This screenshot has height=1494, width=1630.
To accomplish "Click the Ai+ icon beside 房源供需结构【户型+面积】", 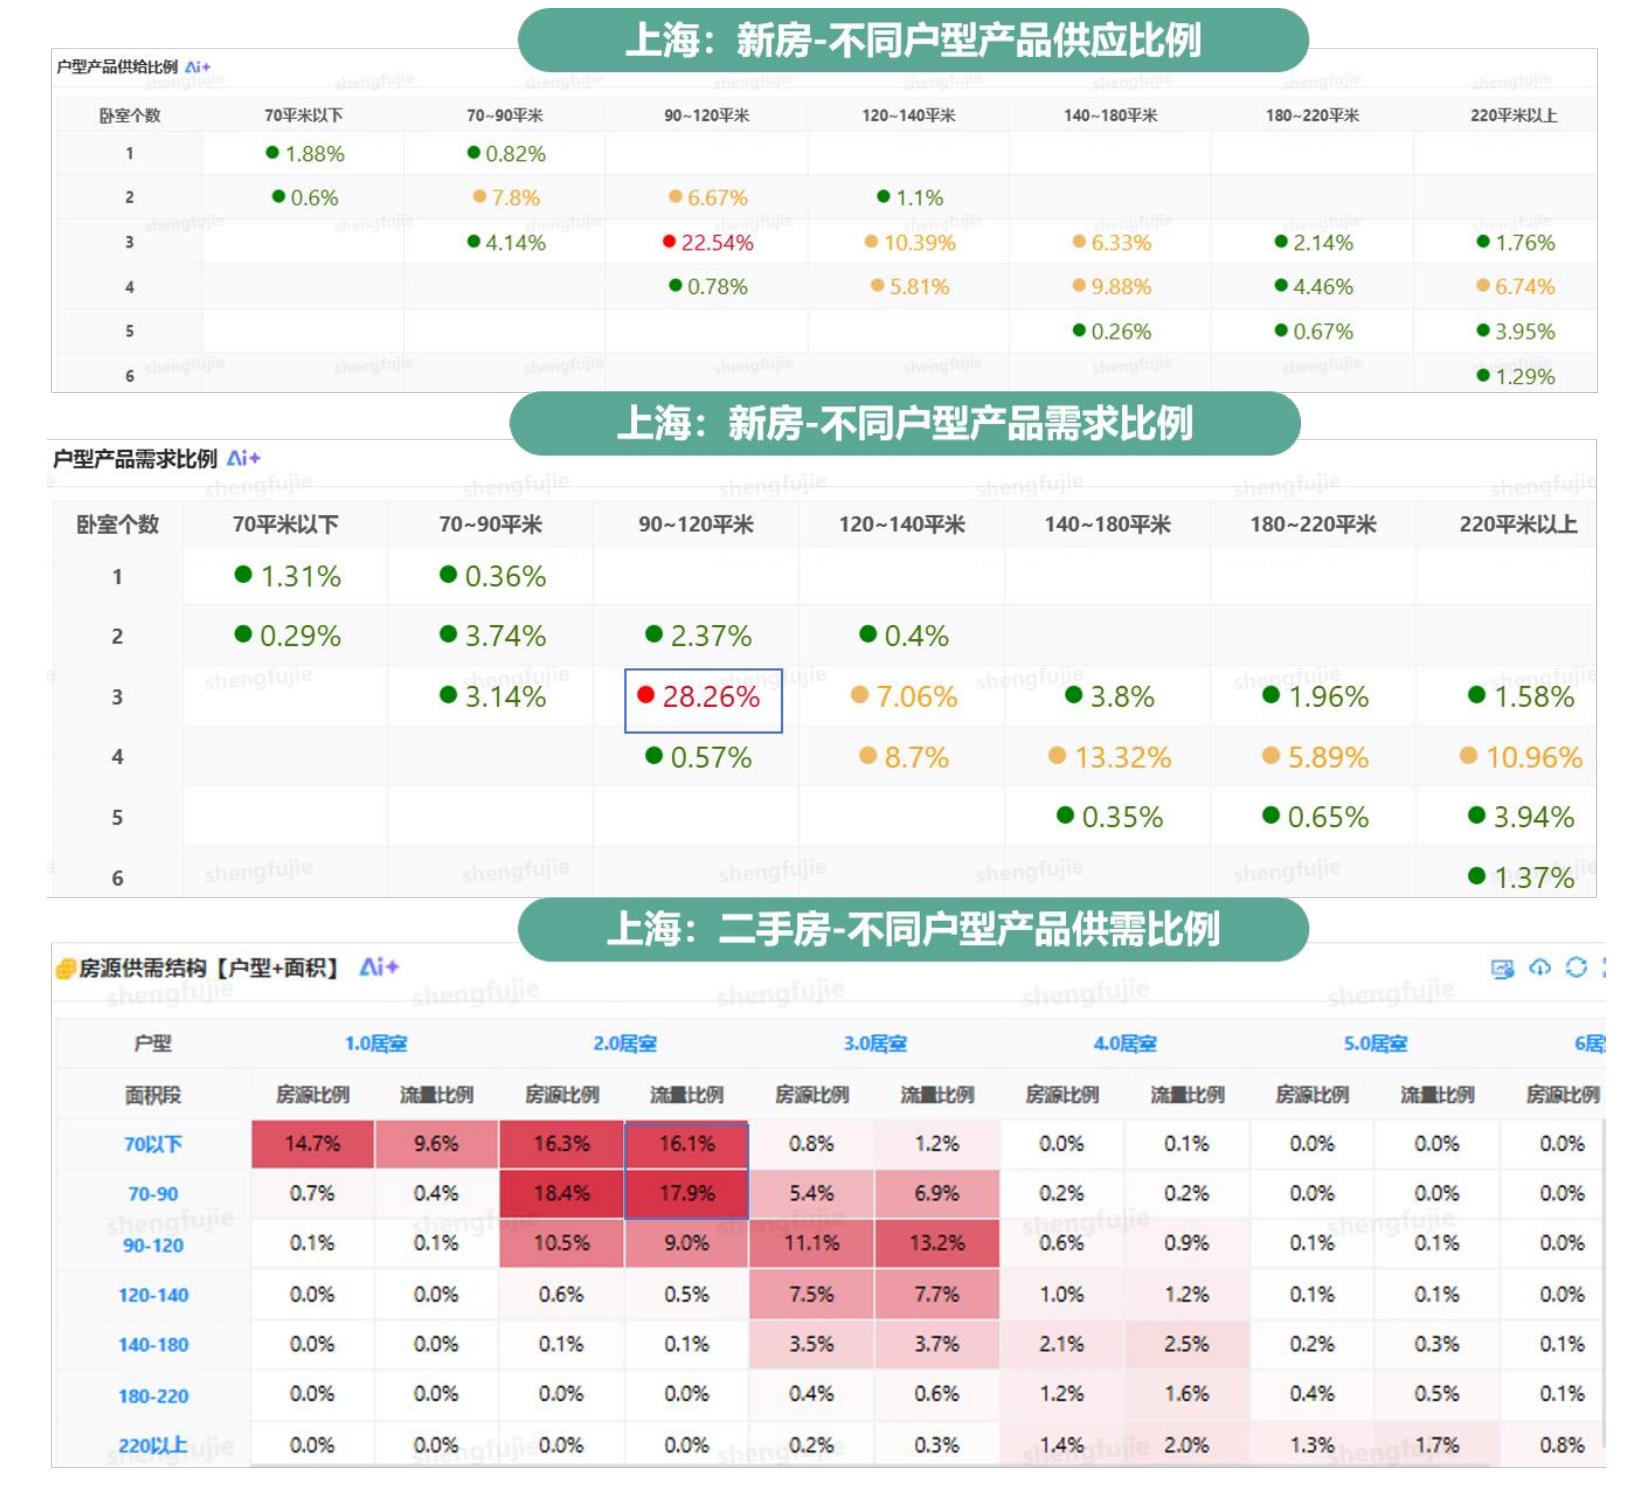I will click(379, 967).
